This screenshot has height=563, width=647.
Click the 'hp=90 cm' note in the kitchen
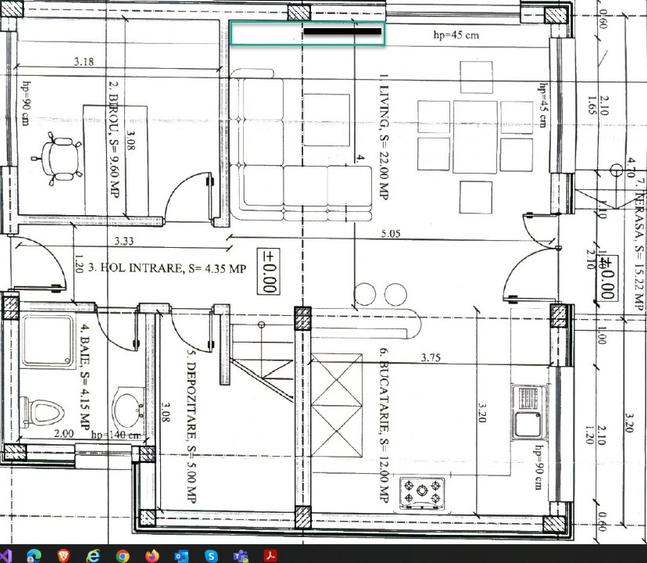tap(538, 466)
